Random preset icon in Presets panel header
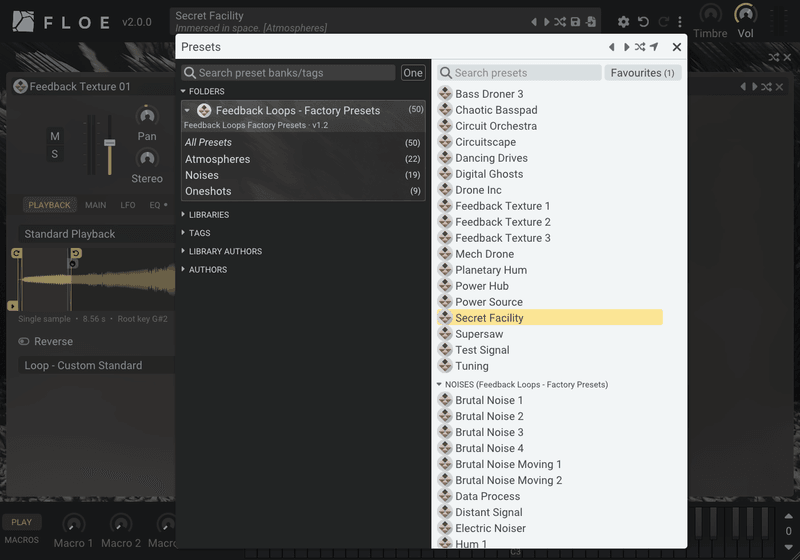The image size is (800, 560). click(x=640, y=47)
